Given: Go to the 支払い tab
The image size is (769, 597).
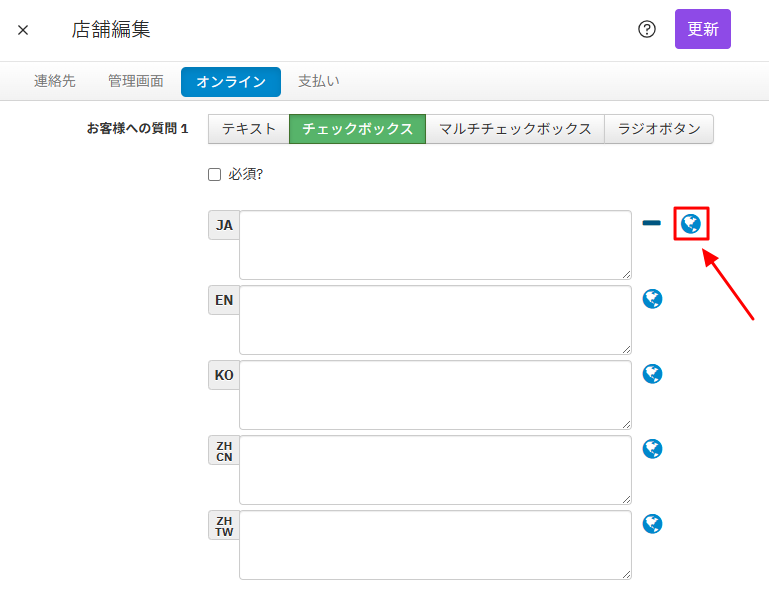Looking at the screenshot, I should click(x=318, y=82).
